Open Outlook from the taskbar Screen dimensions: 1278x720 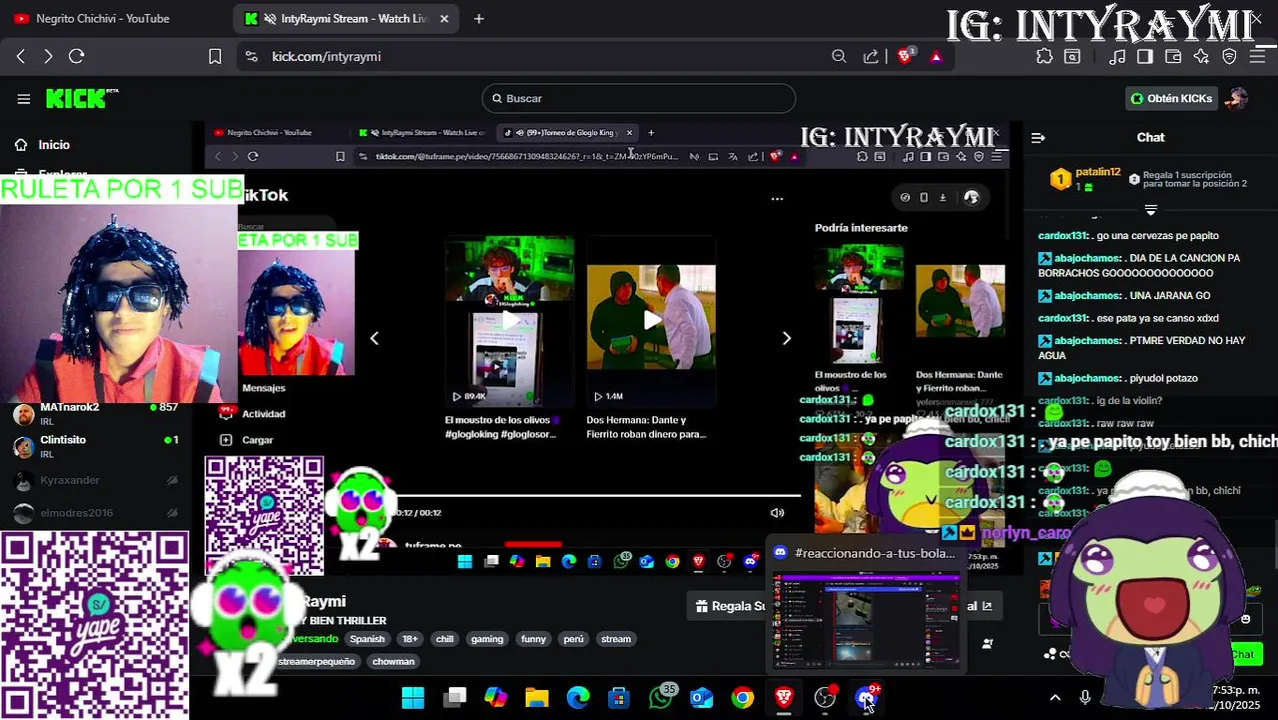coord(702,698)
